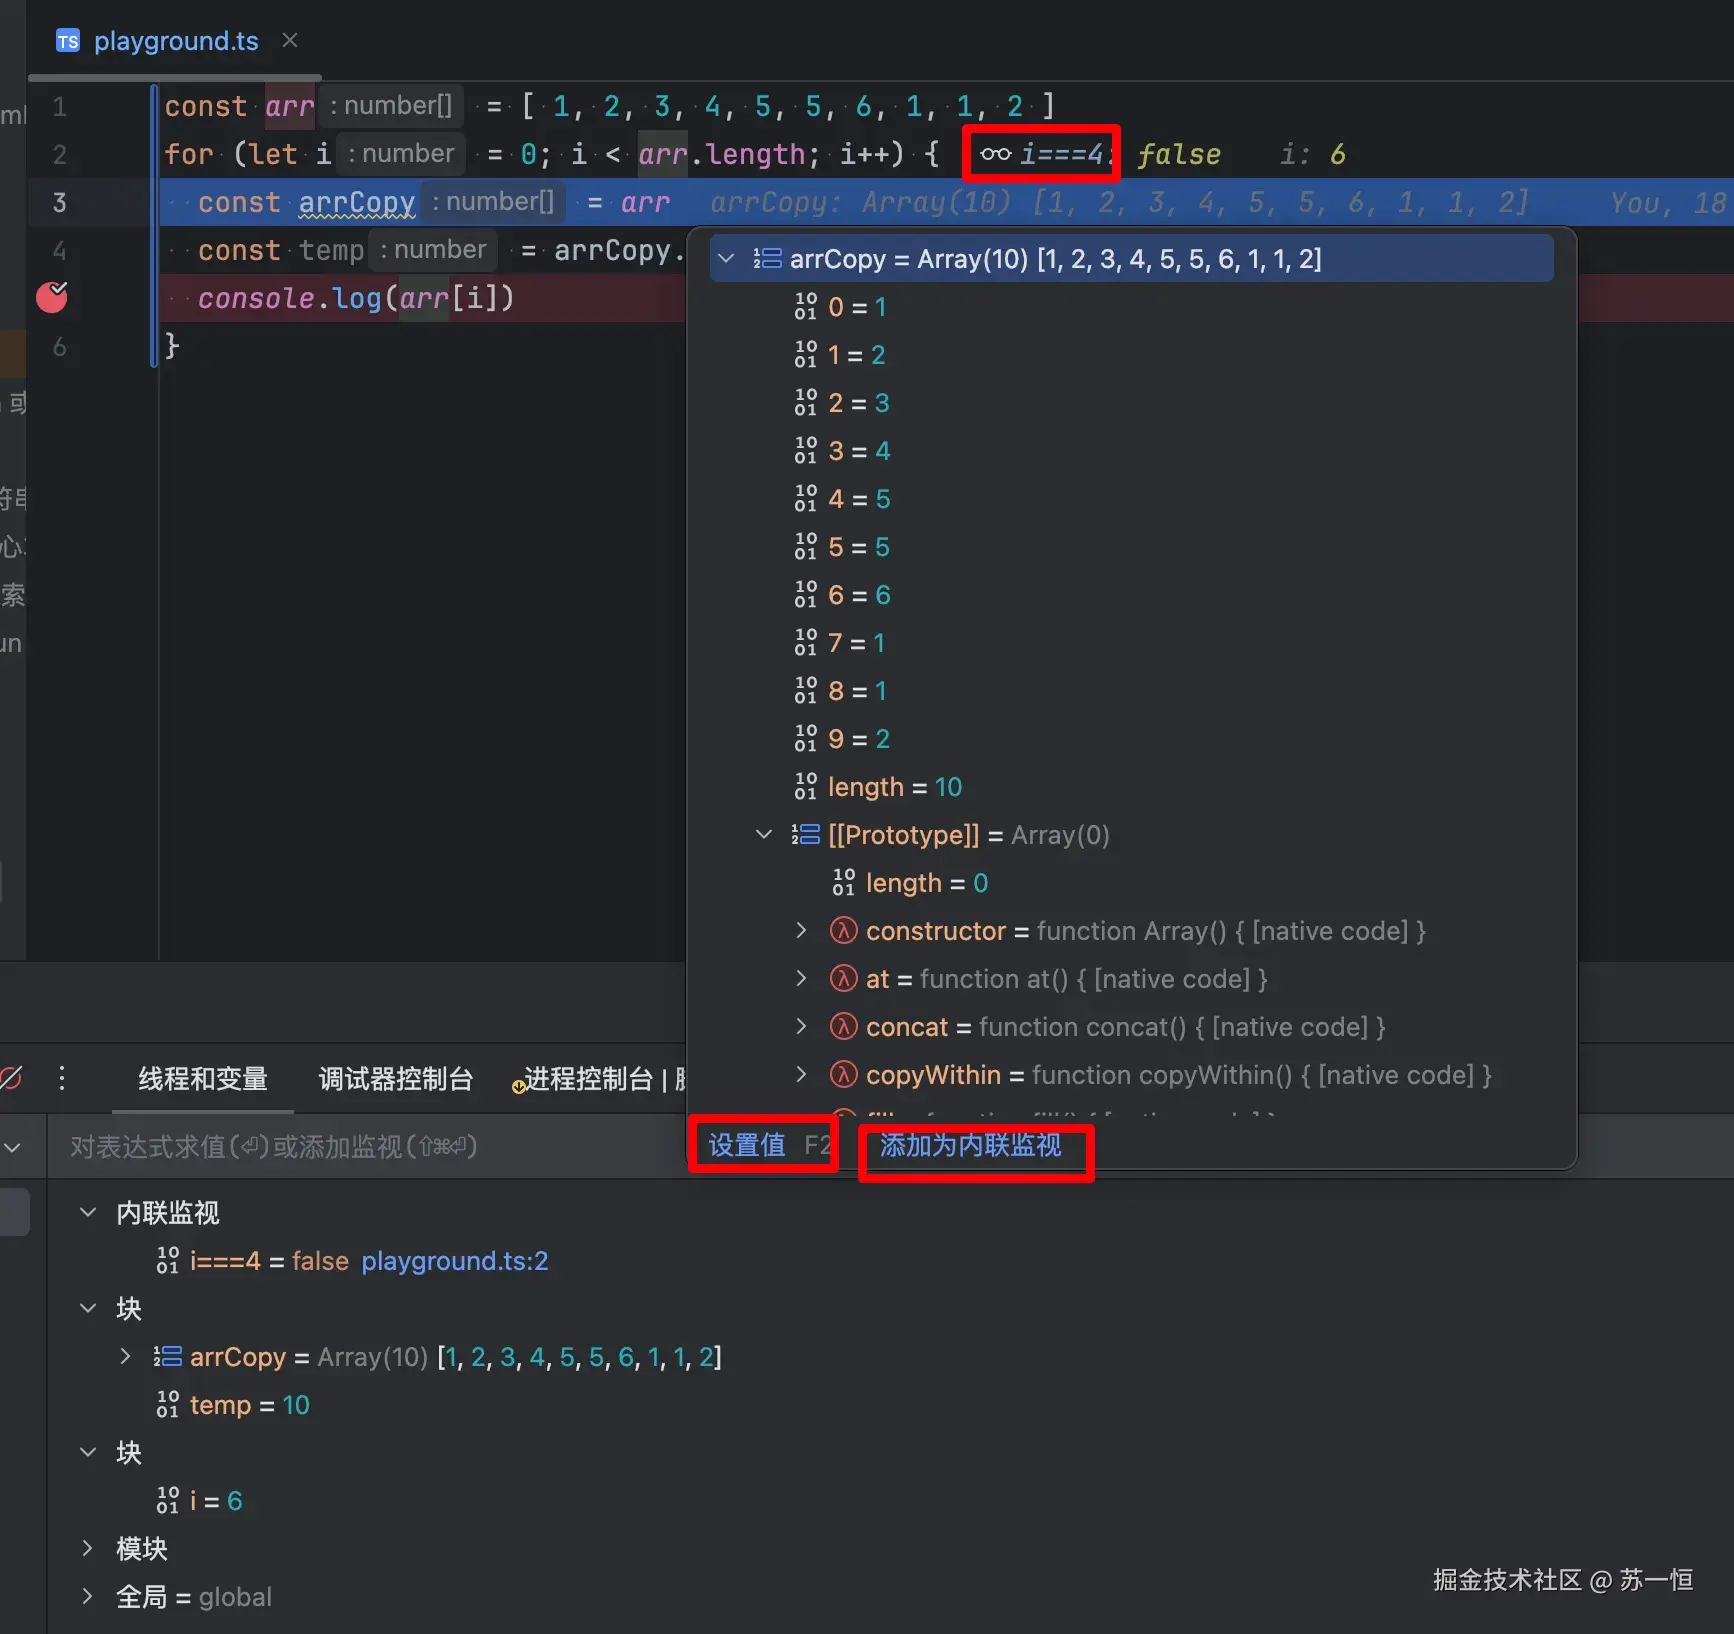
Task: Switch to the playground.ts editor tab
Action: click(176, 41)
